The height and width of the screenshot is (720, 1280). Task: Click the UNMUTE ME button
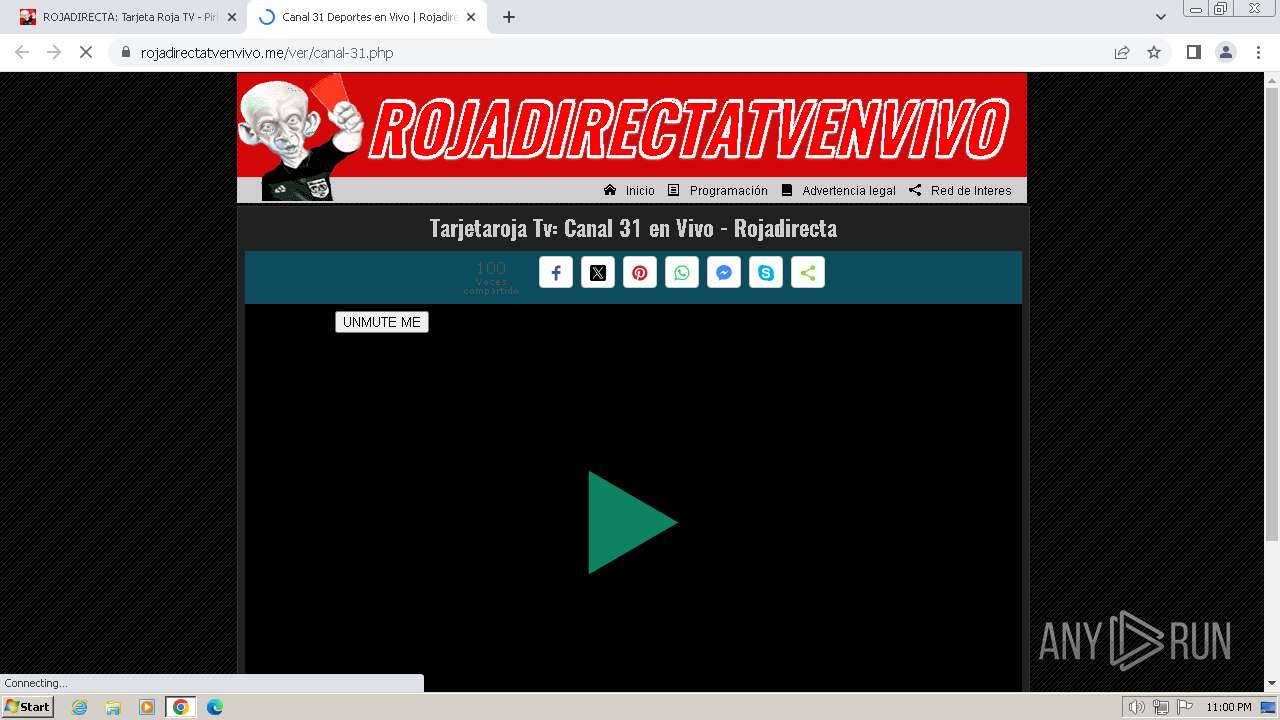(382, 322)
